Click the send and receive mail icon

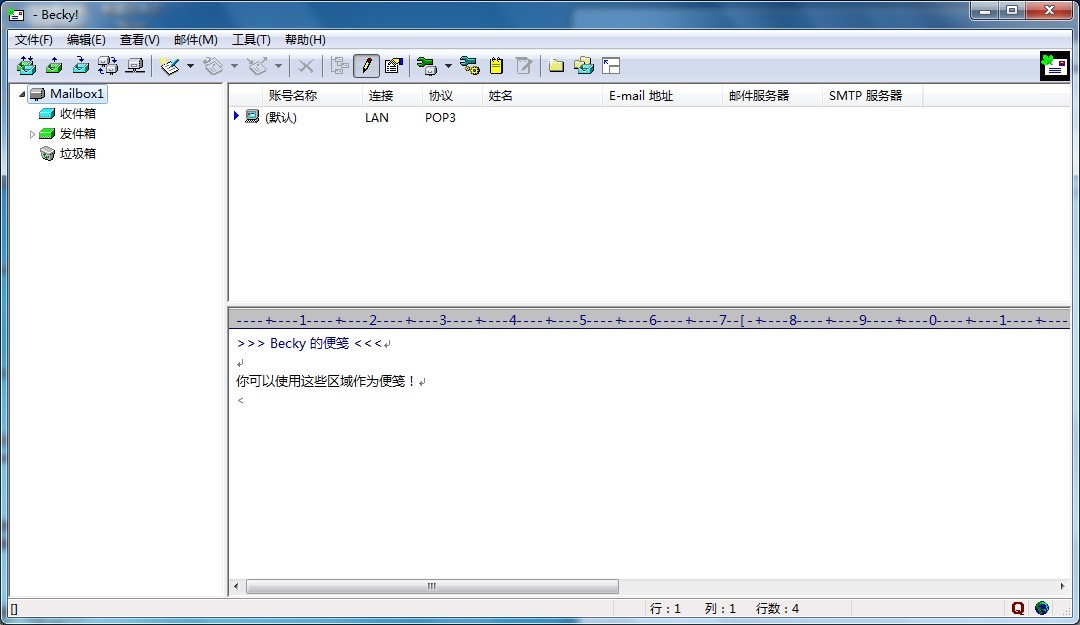point(107,66)
